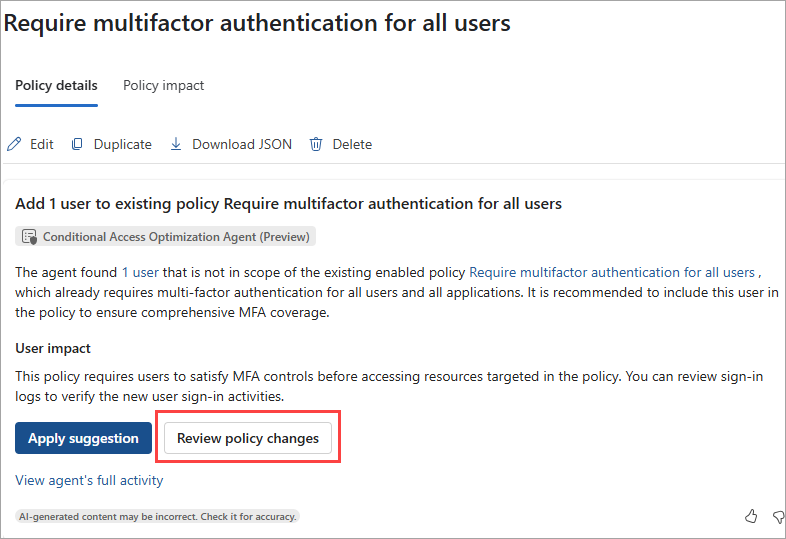Open the '1 user' link
786x539 pixels.
tap(140, 272)
